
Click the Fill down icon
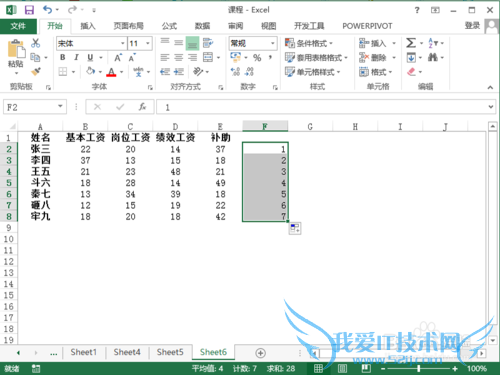pyautogui.click(x=411, y=57)
